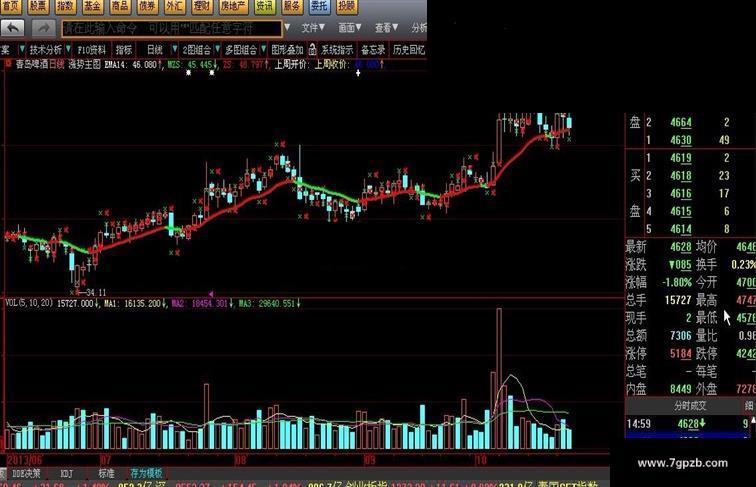Select the 多图组合 layout
Viewport: 756px width, 487px height.
point(241,50)
